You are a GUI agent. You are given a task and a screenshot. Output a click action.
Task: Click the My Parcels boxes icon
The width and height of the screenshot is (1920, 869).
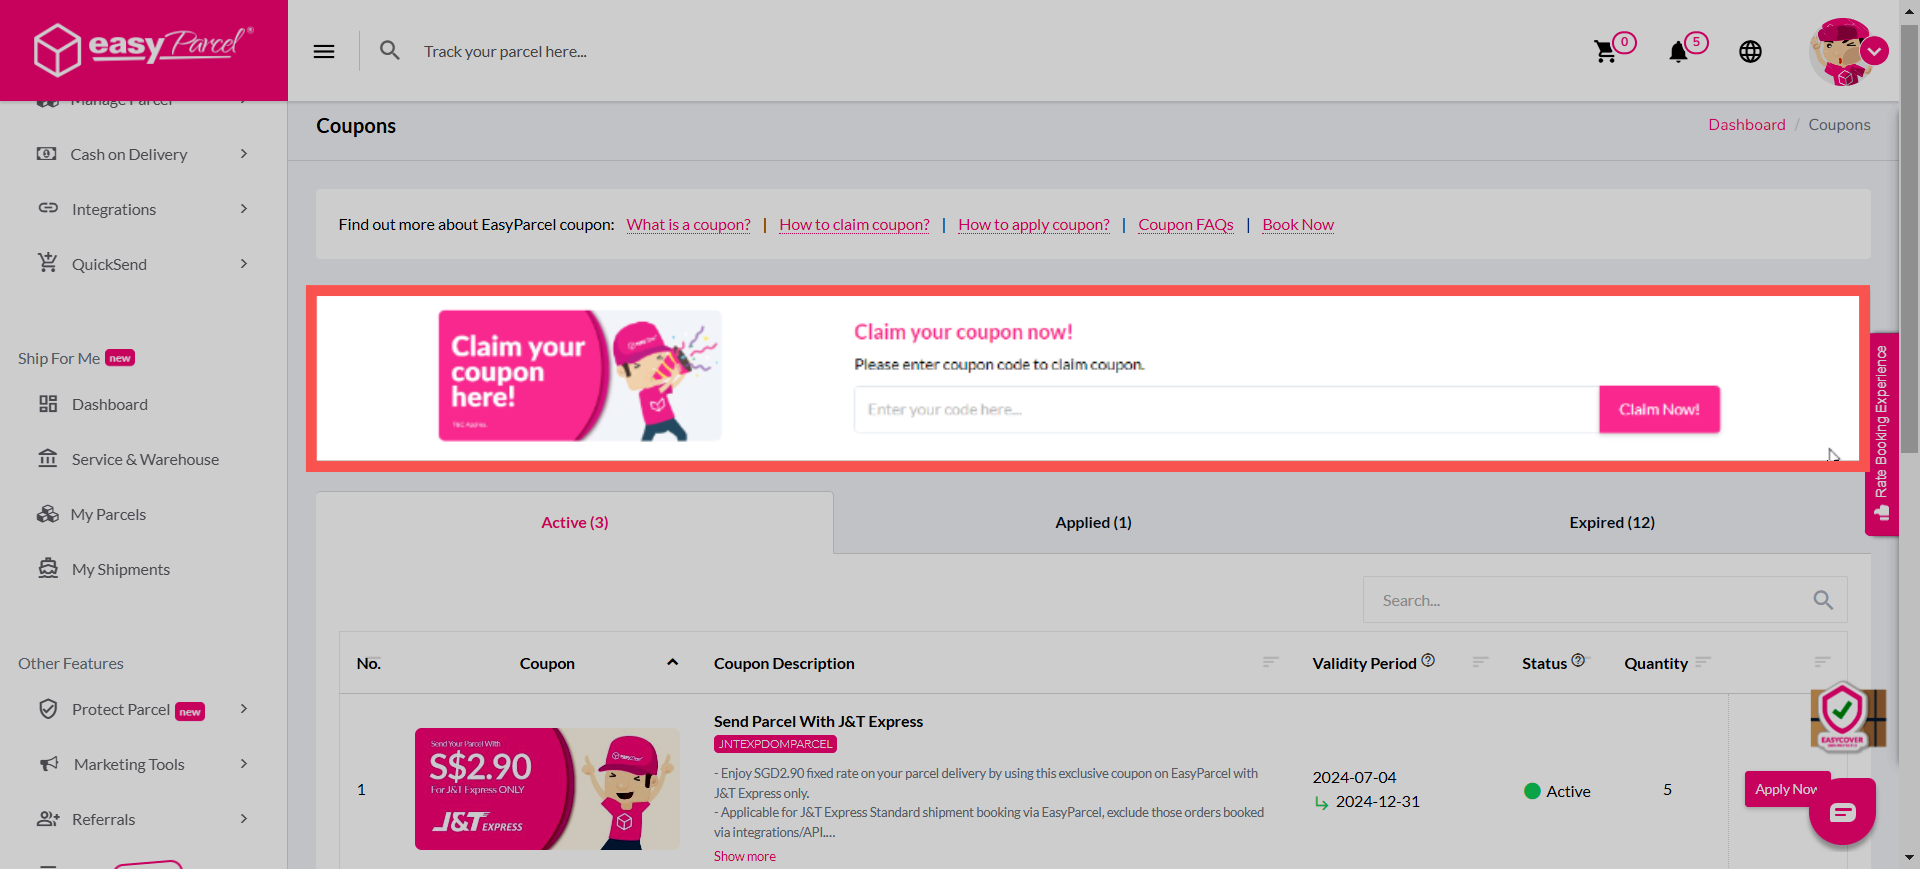tap(48, 514)
